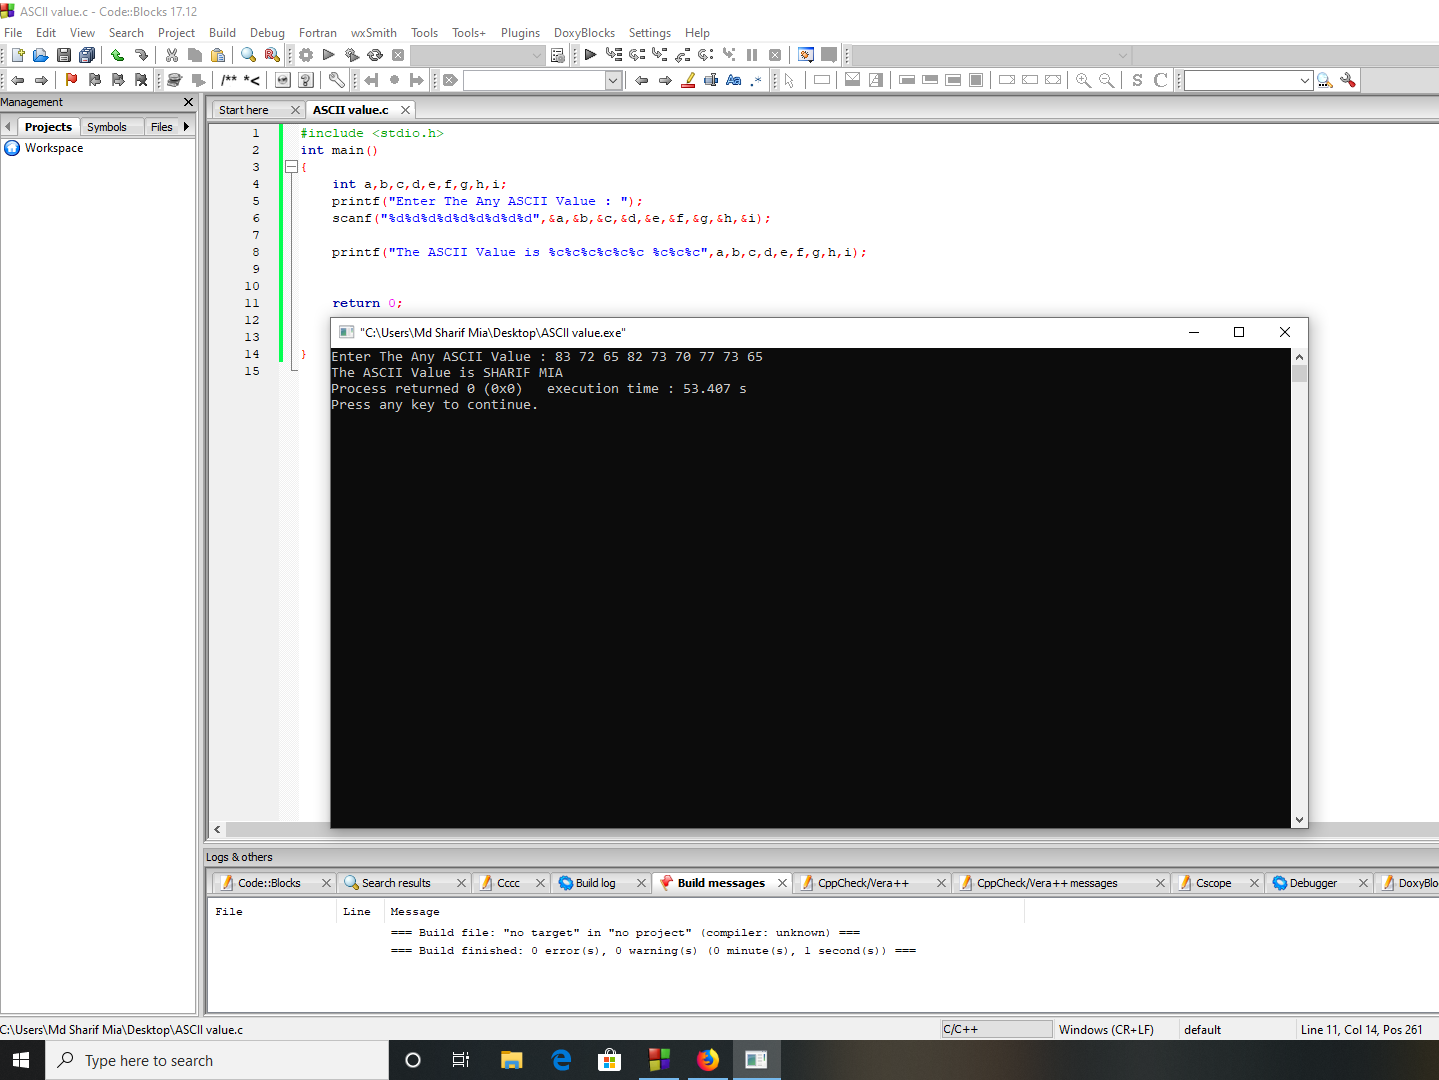Run the program with the play icon

click(328, 55)
